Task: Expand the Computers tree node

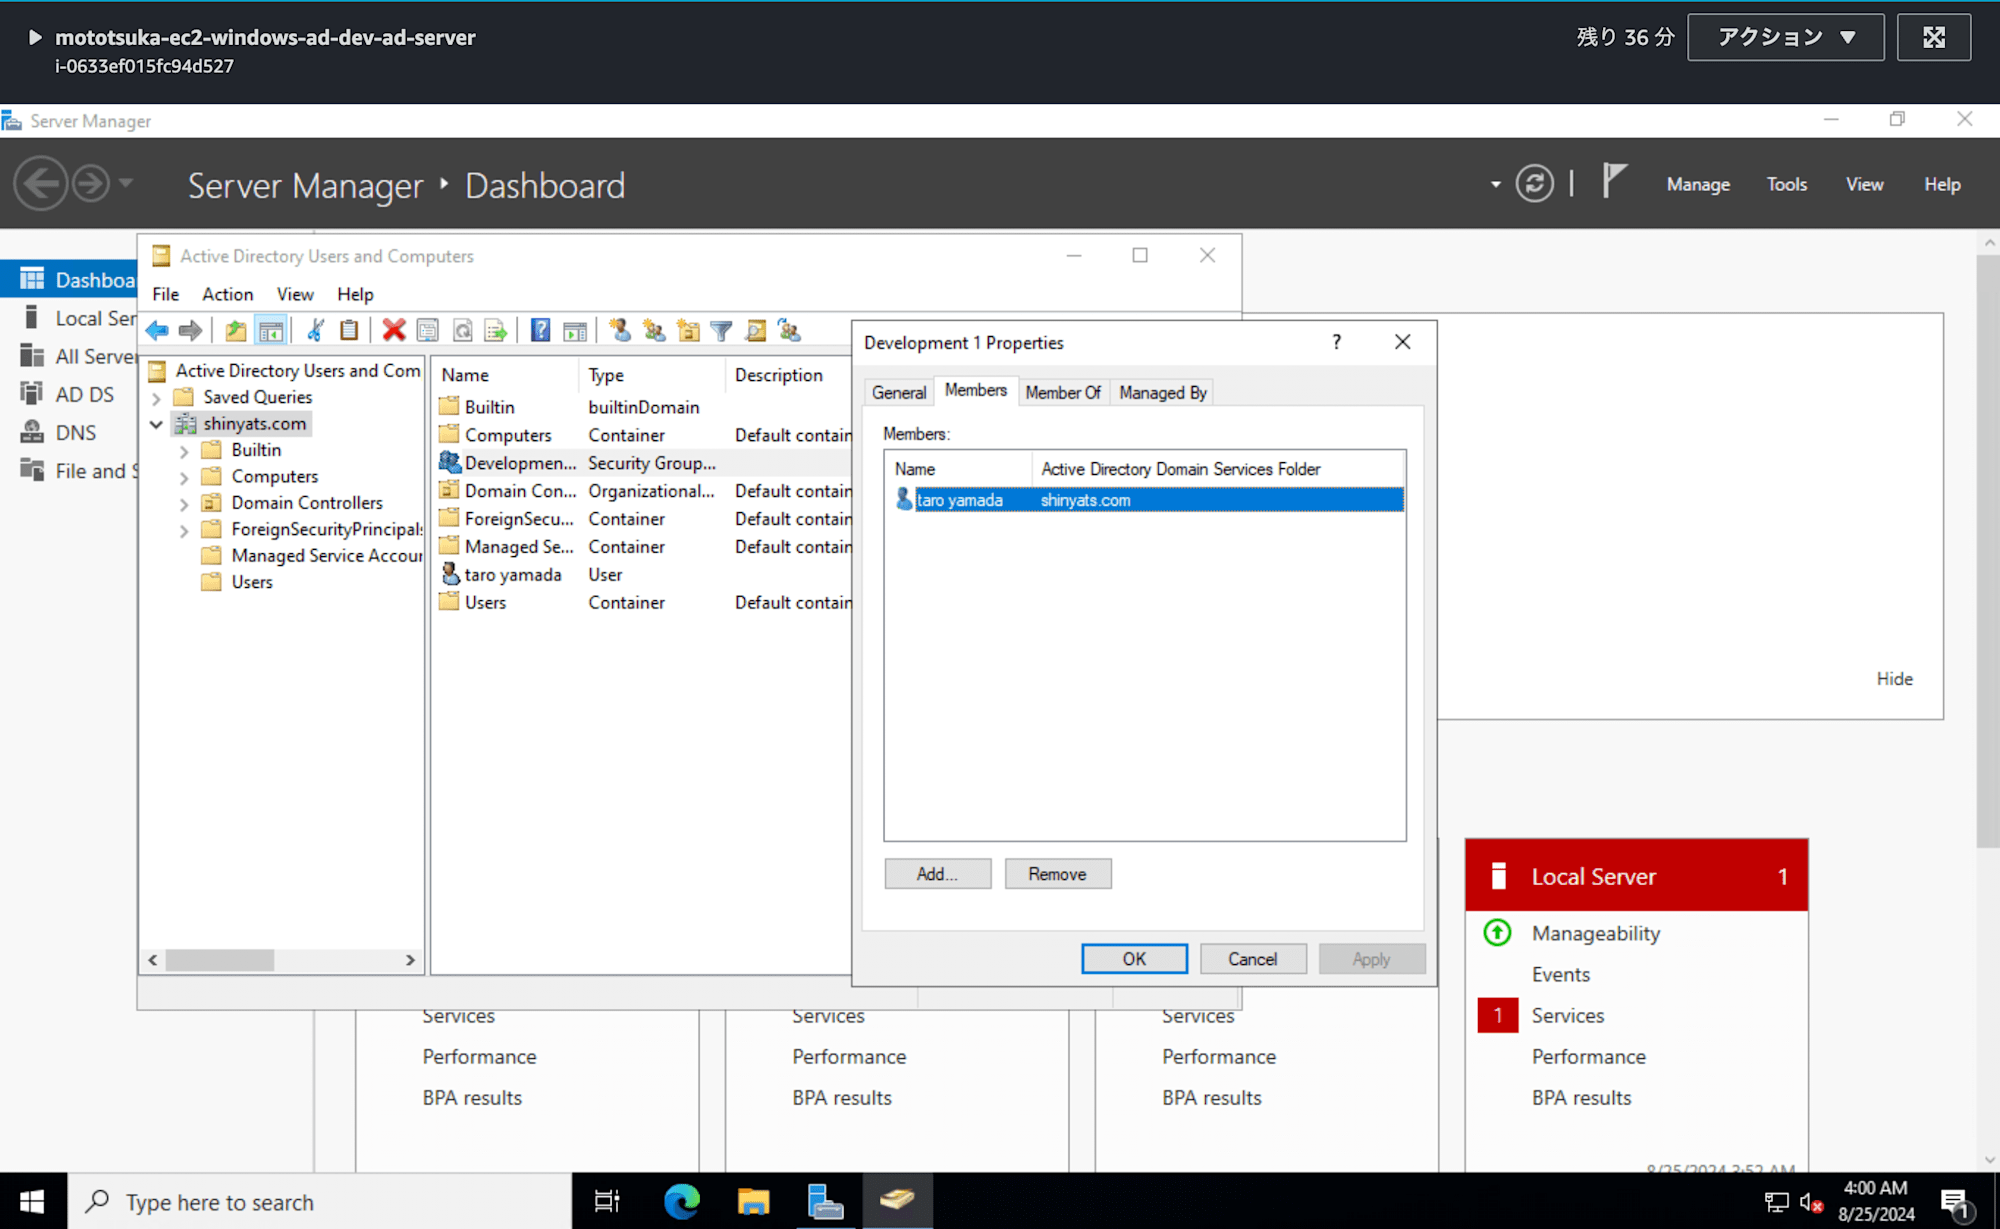Action: (184, 478)
